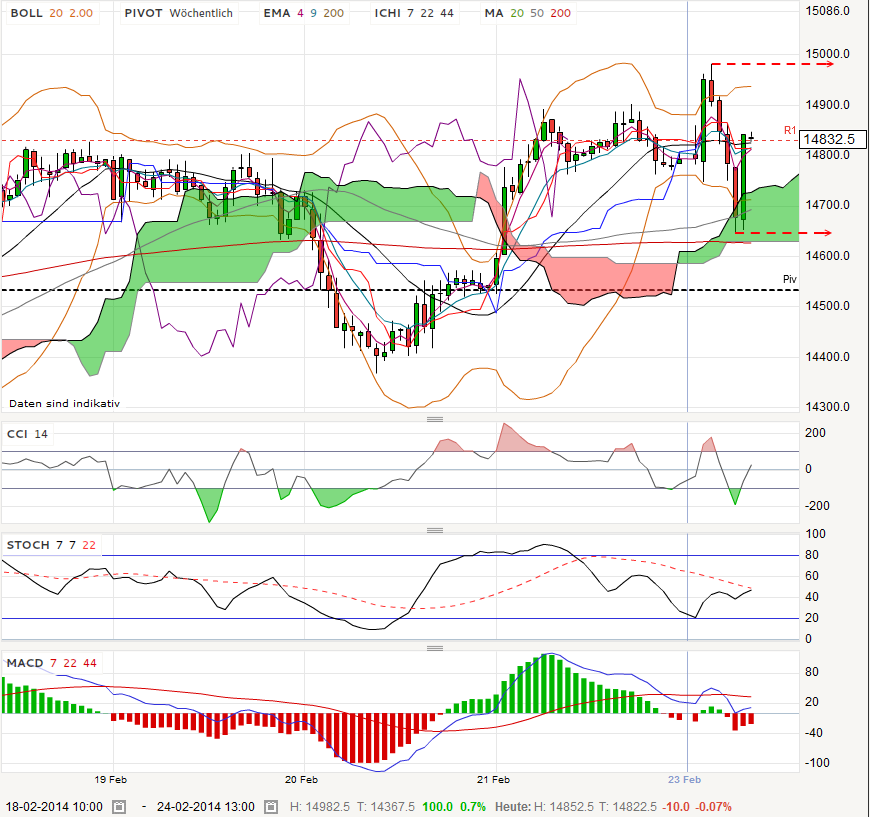Click the 14500.0 price axis label
The height and width of the screenshot is (817, 870).
tap(827, 306)
